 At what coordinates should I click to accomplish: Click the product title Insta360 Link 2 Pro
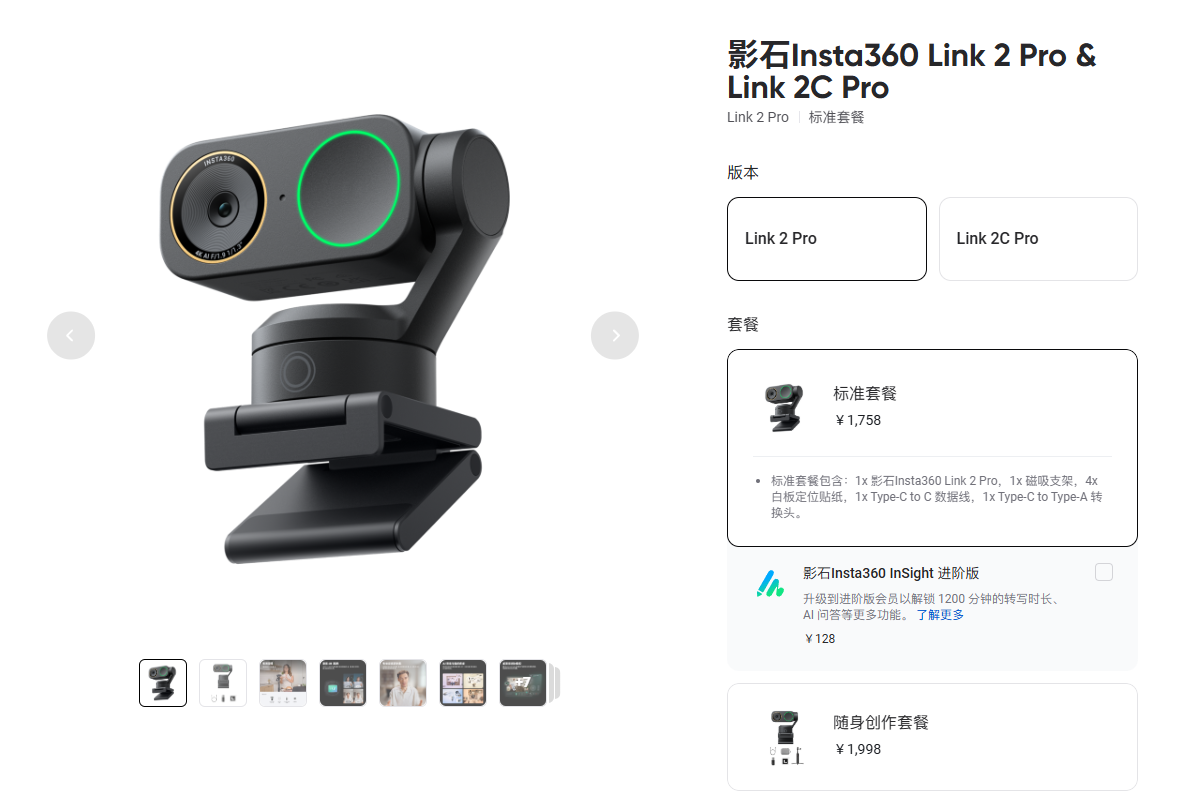pos(912,71)
